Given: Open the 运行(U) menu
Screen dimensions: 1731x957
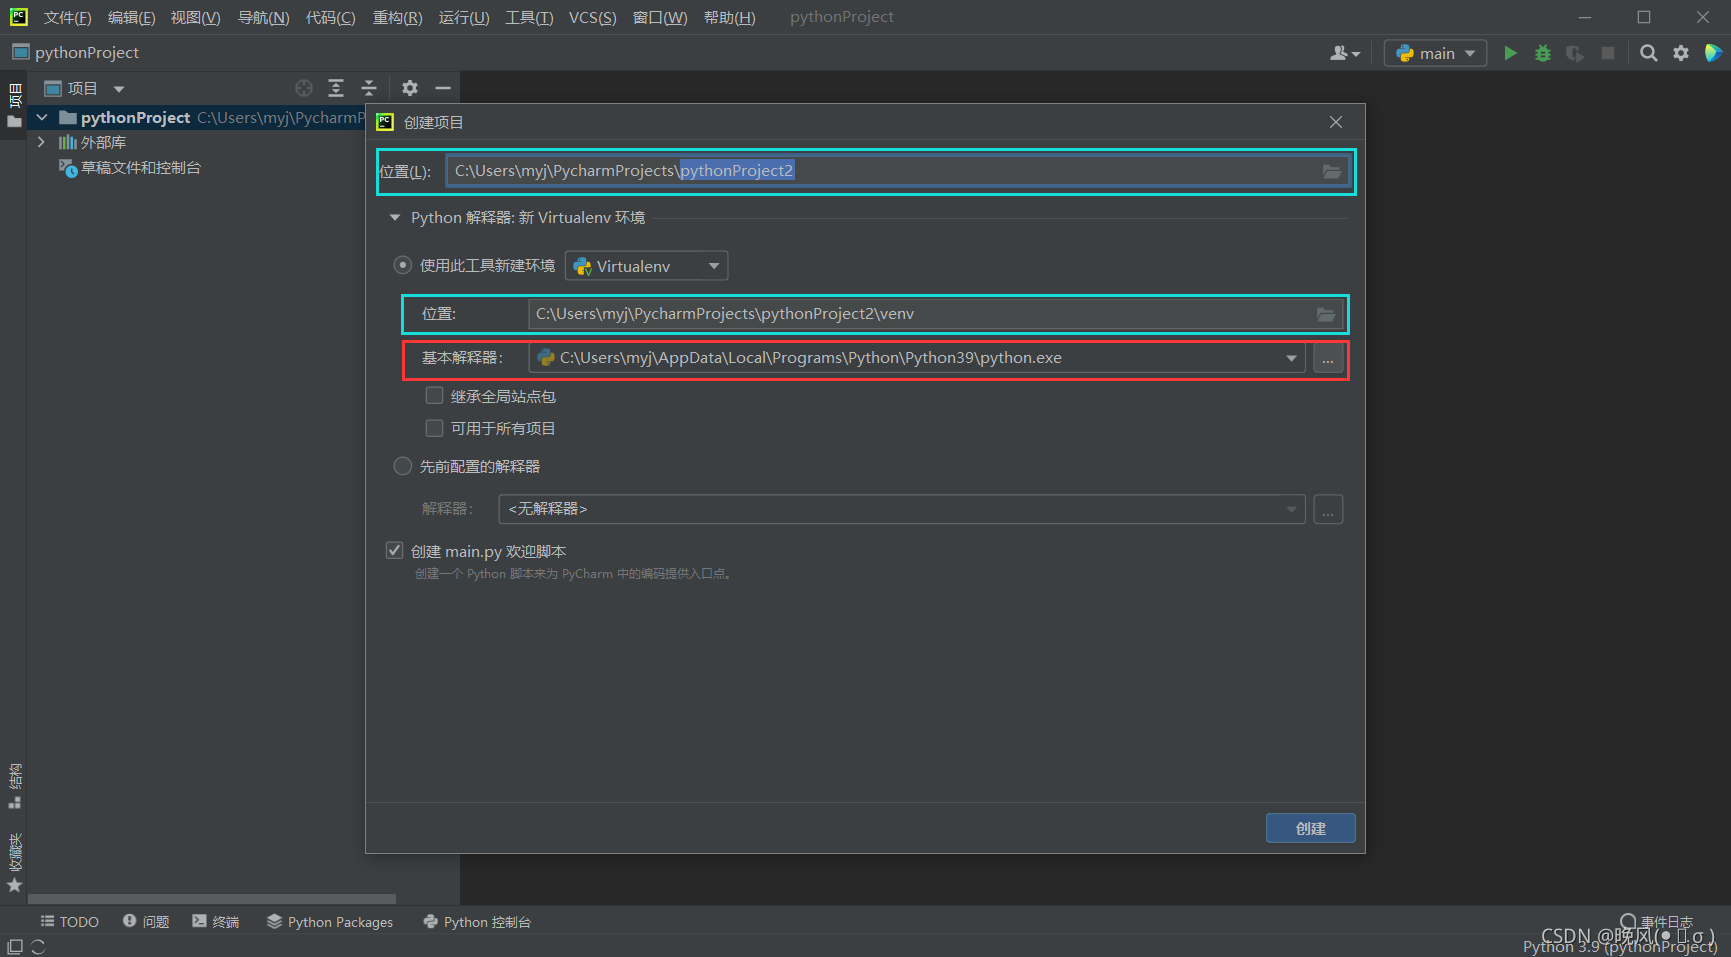Looking at the screenshot, I should click(464, 18).
